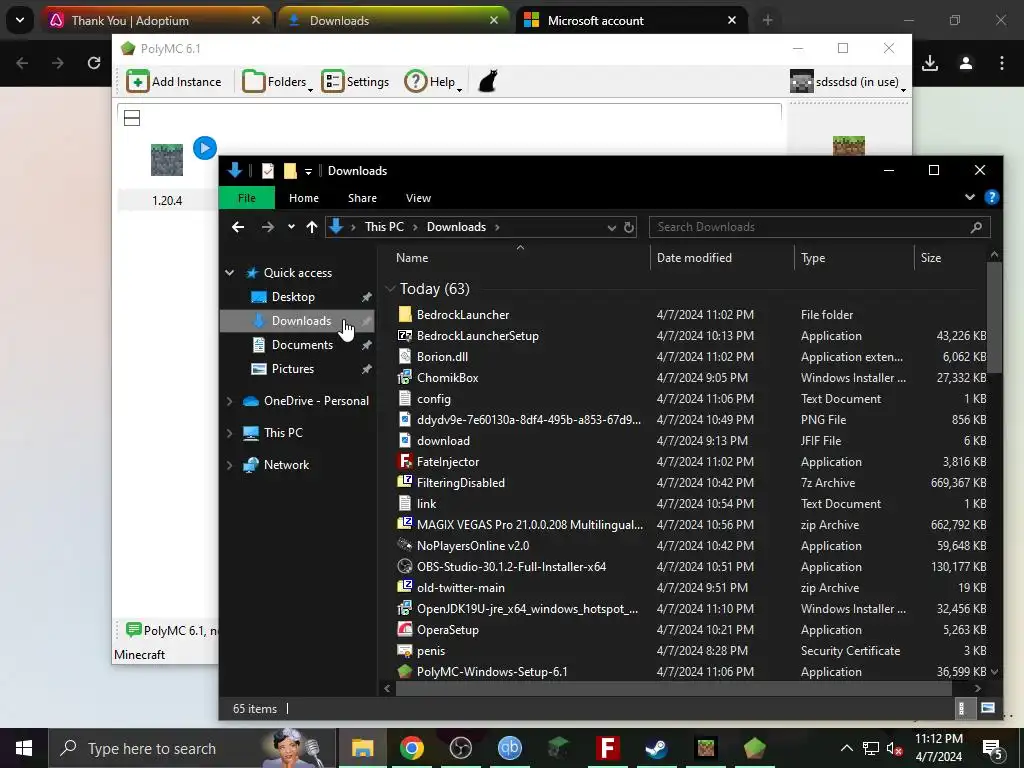Select the OpenJDK19U installer file
The height and width of the screenshot is (768, 1024).
click(x=527, y=609)
